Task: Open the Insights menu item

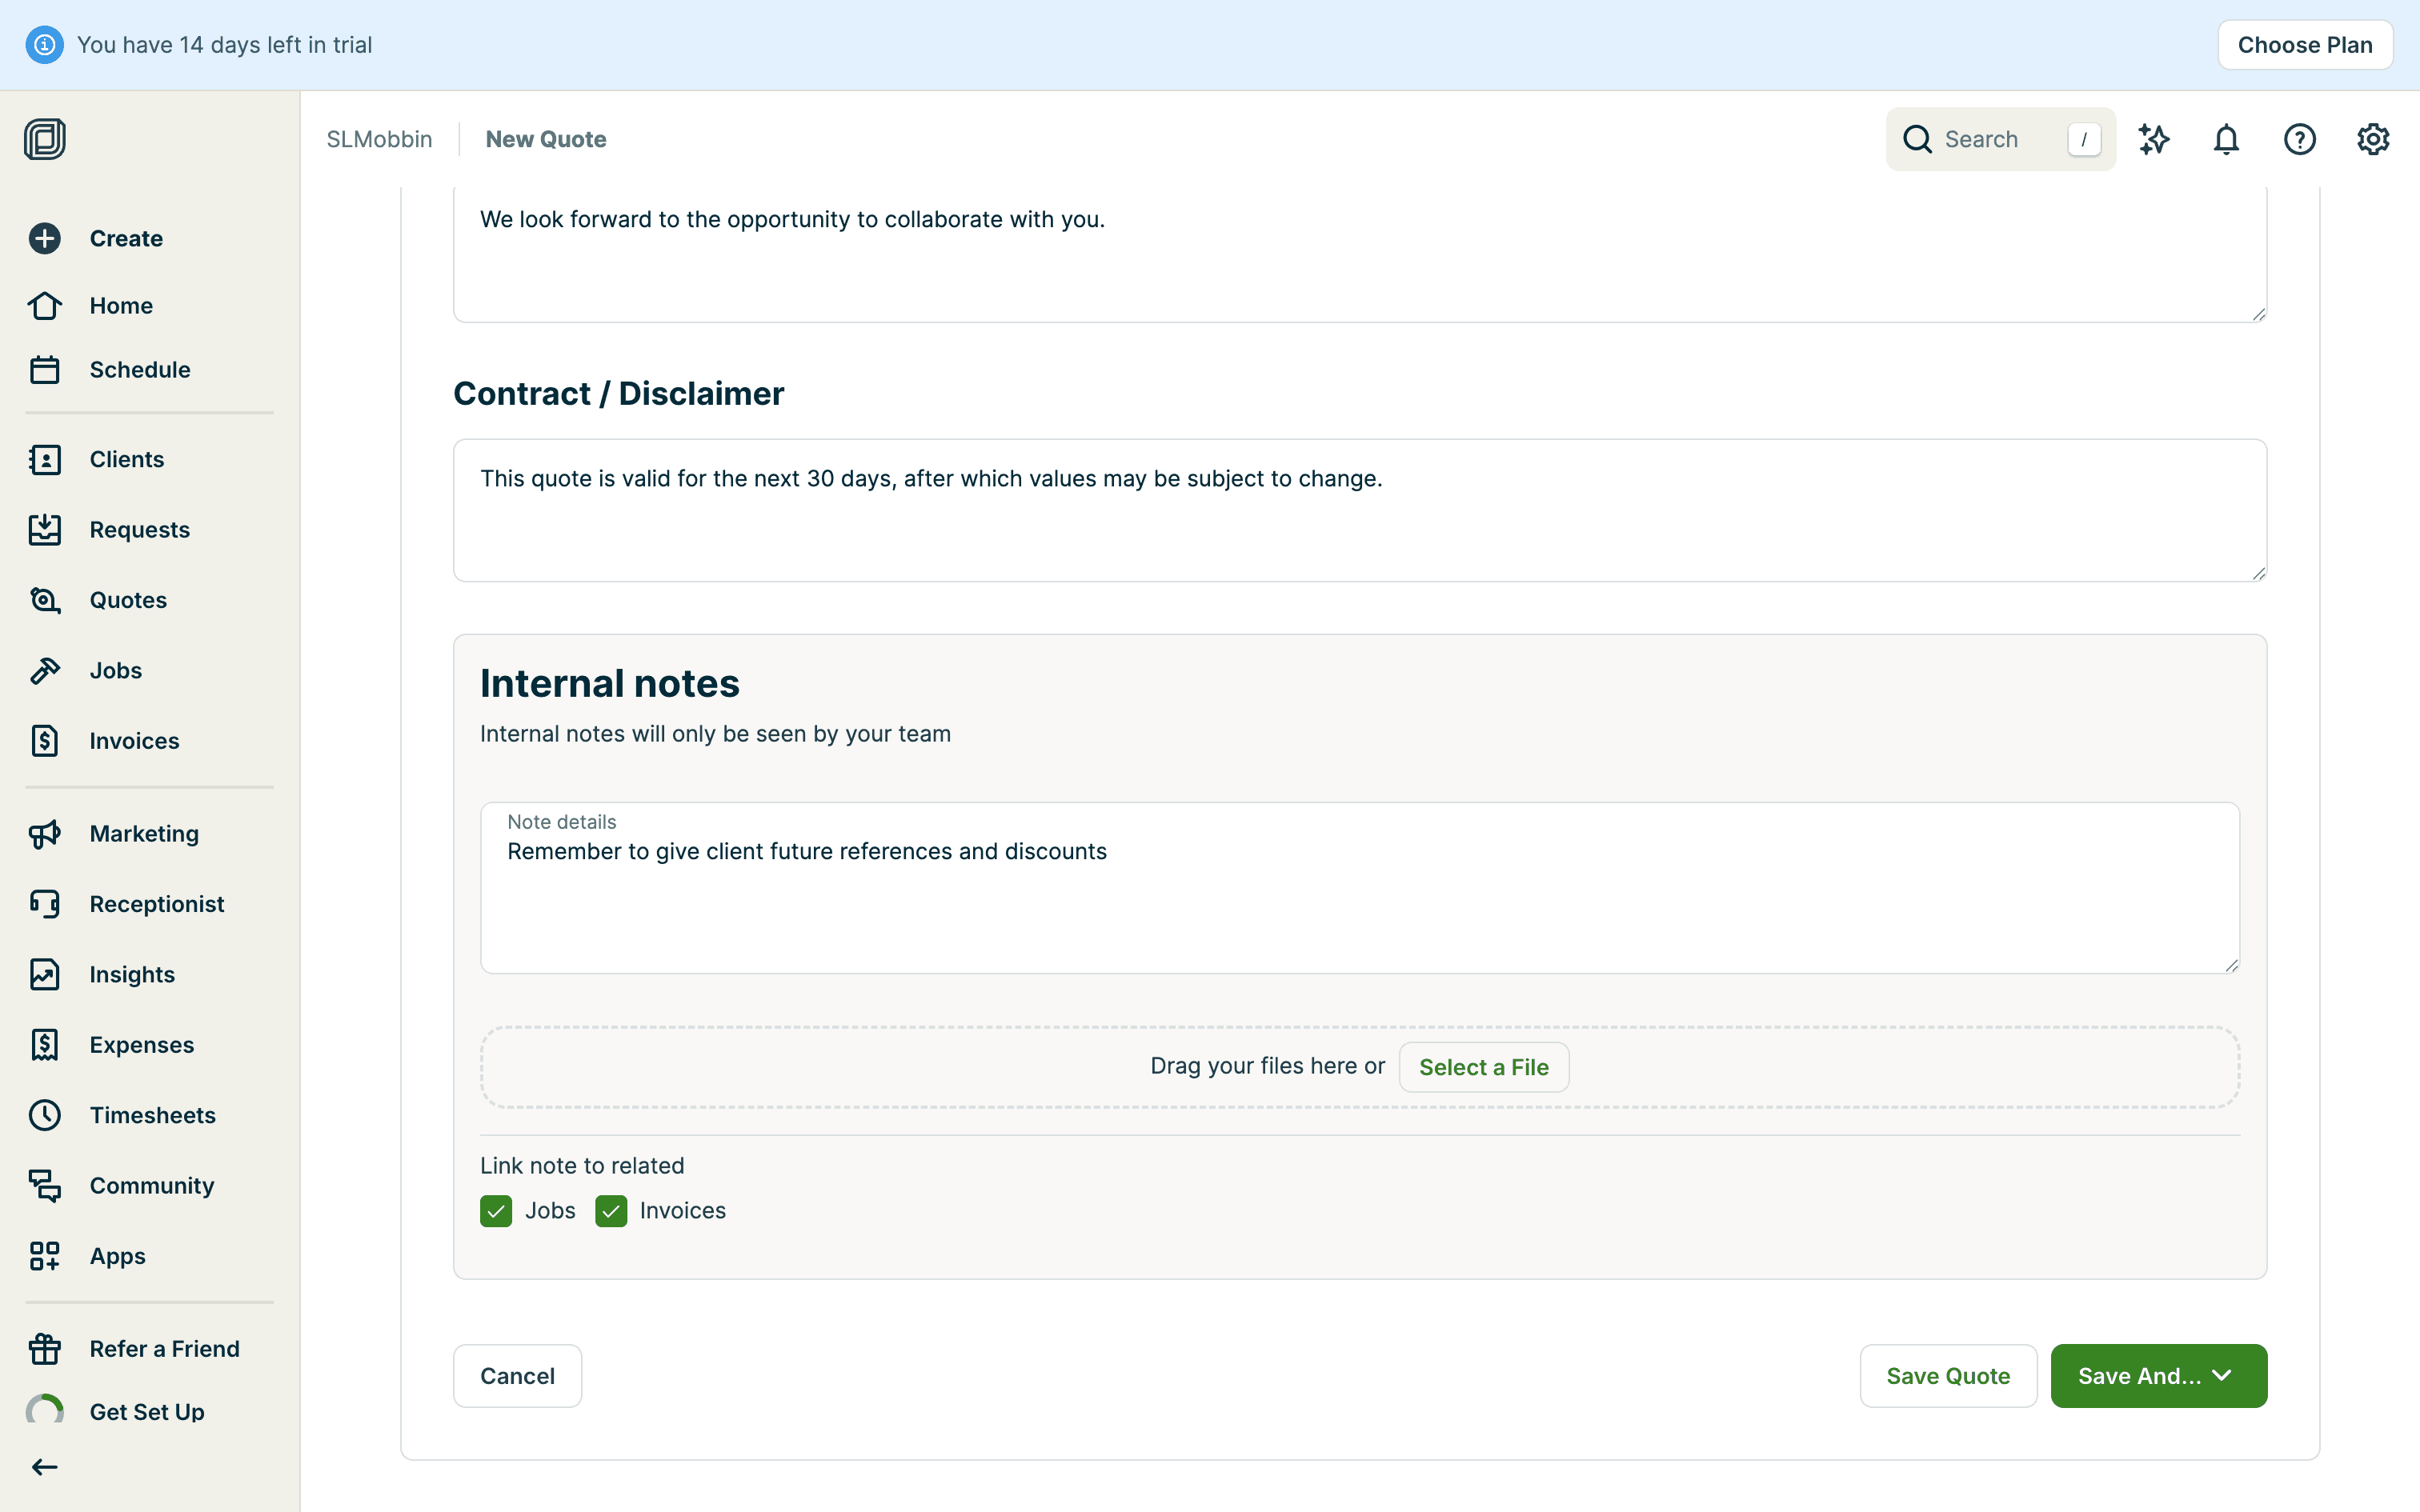Action: point(131,974)
